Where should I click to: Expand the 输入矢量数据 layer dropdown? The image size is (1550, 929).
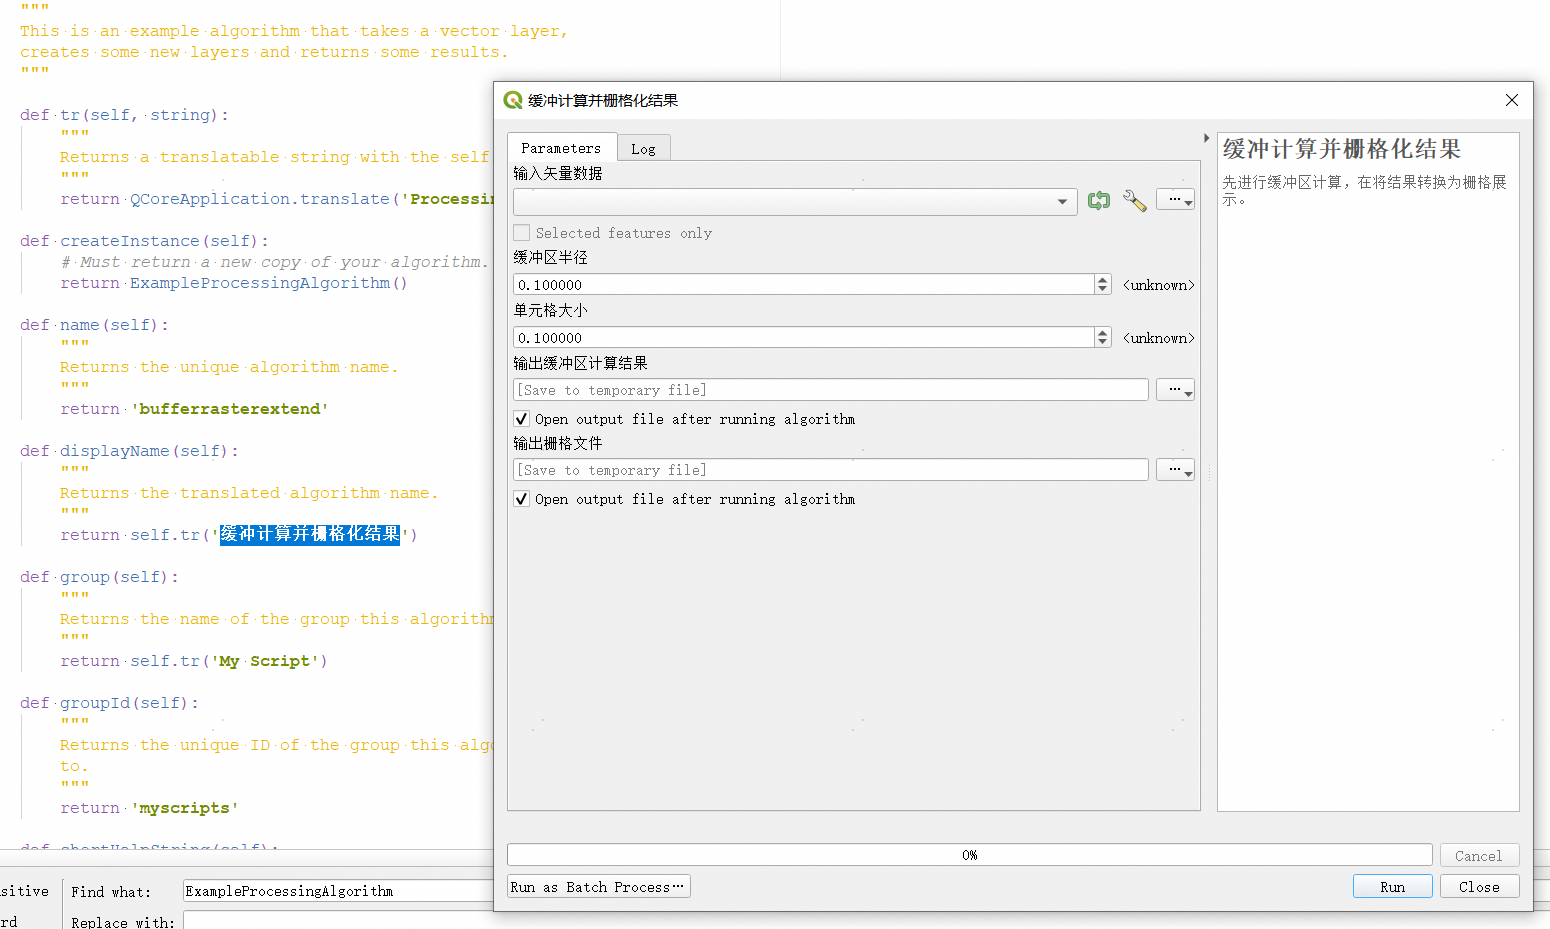[x=1061, y=202]
